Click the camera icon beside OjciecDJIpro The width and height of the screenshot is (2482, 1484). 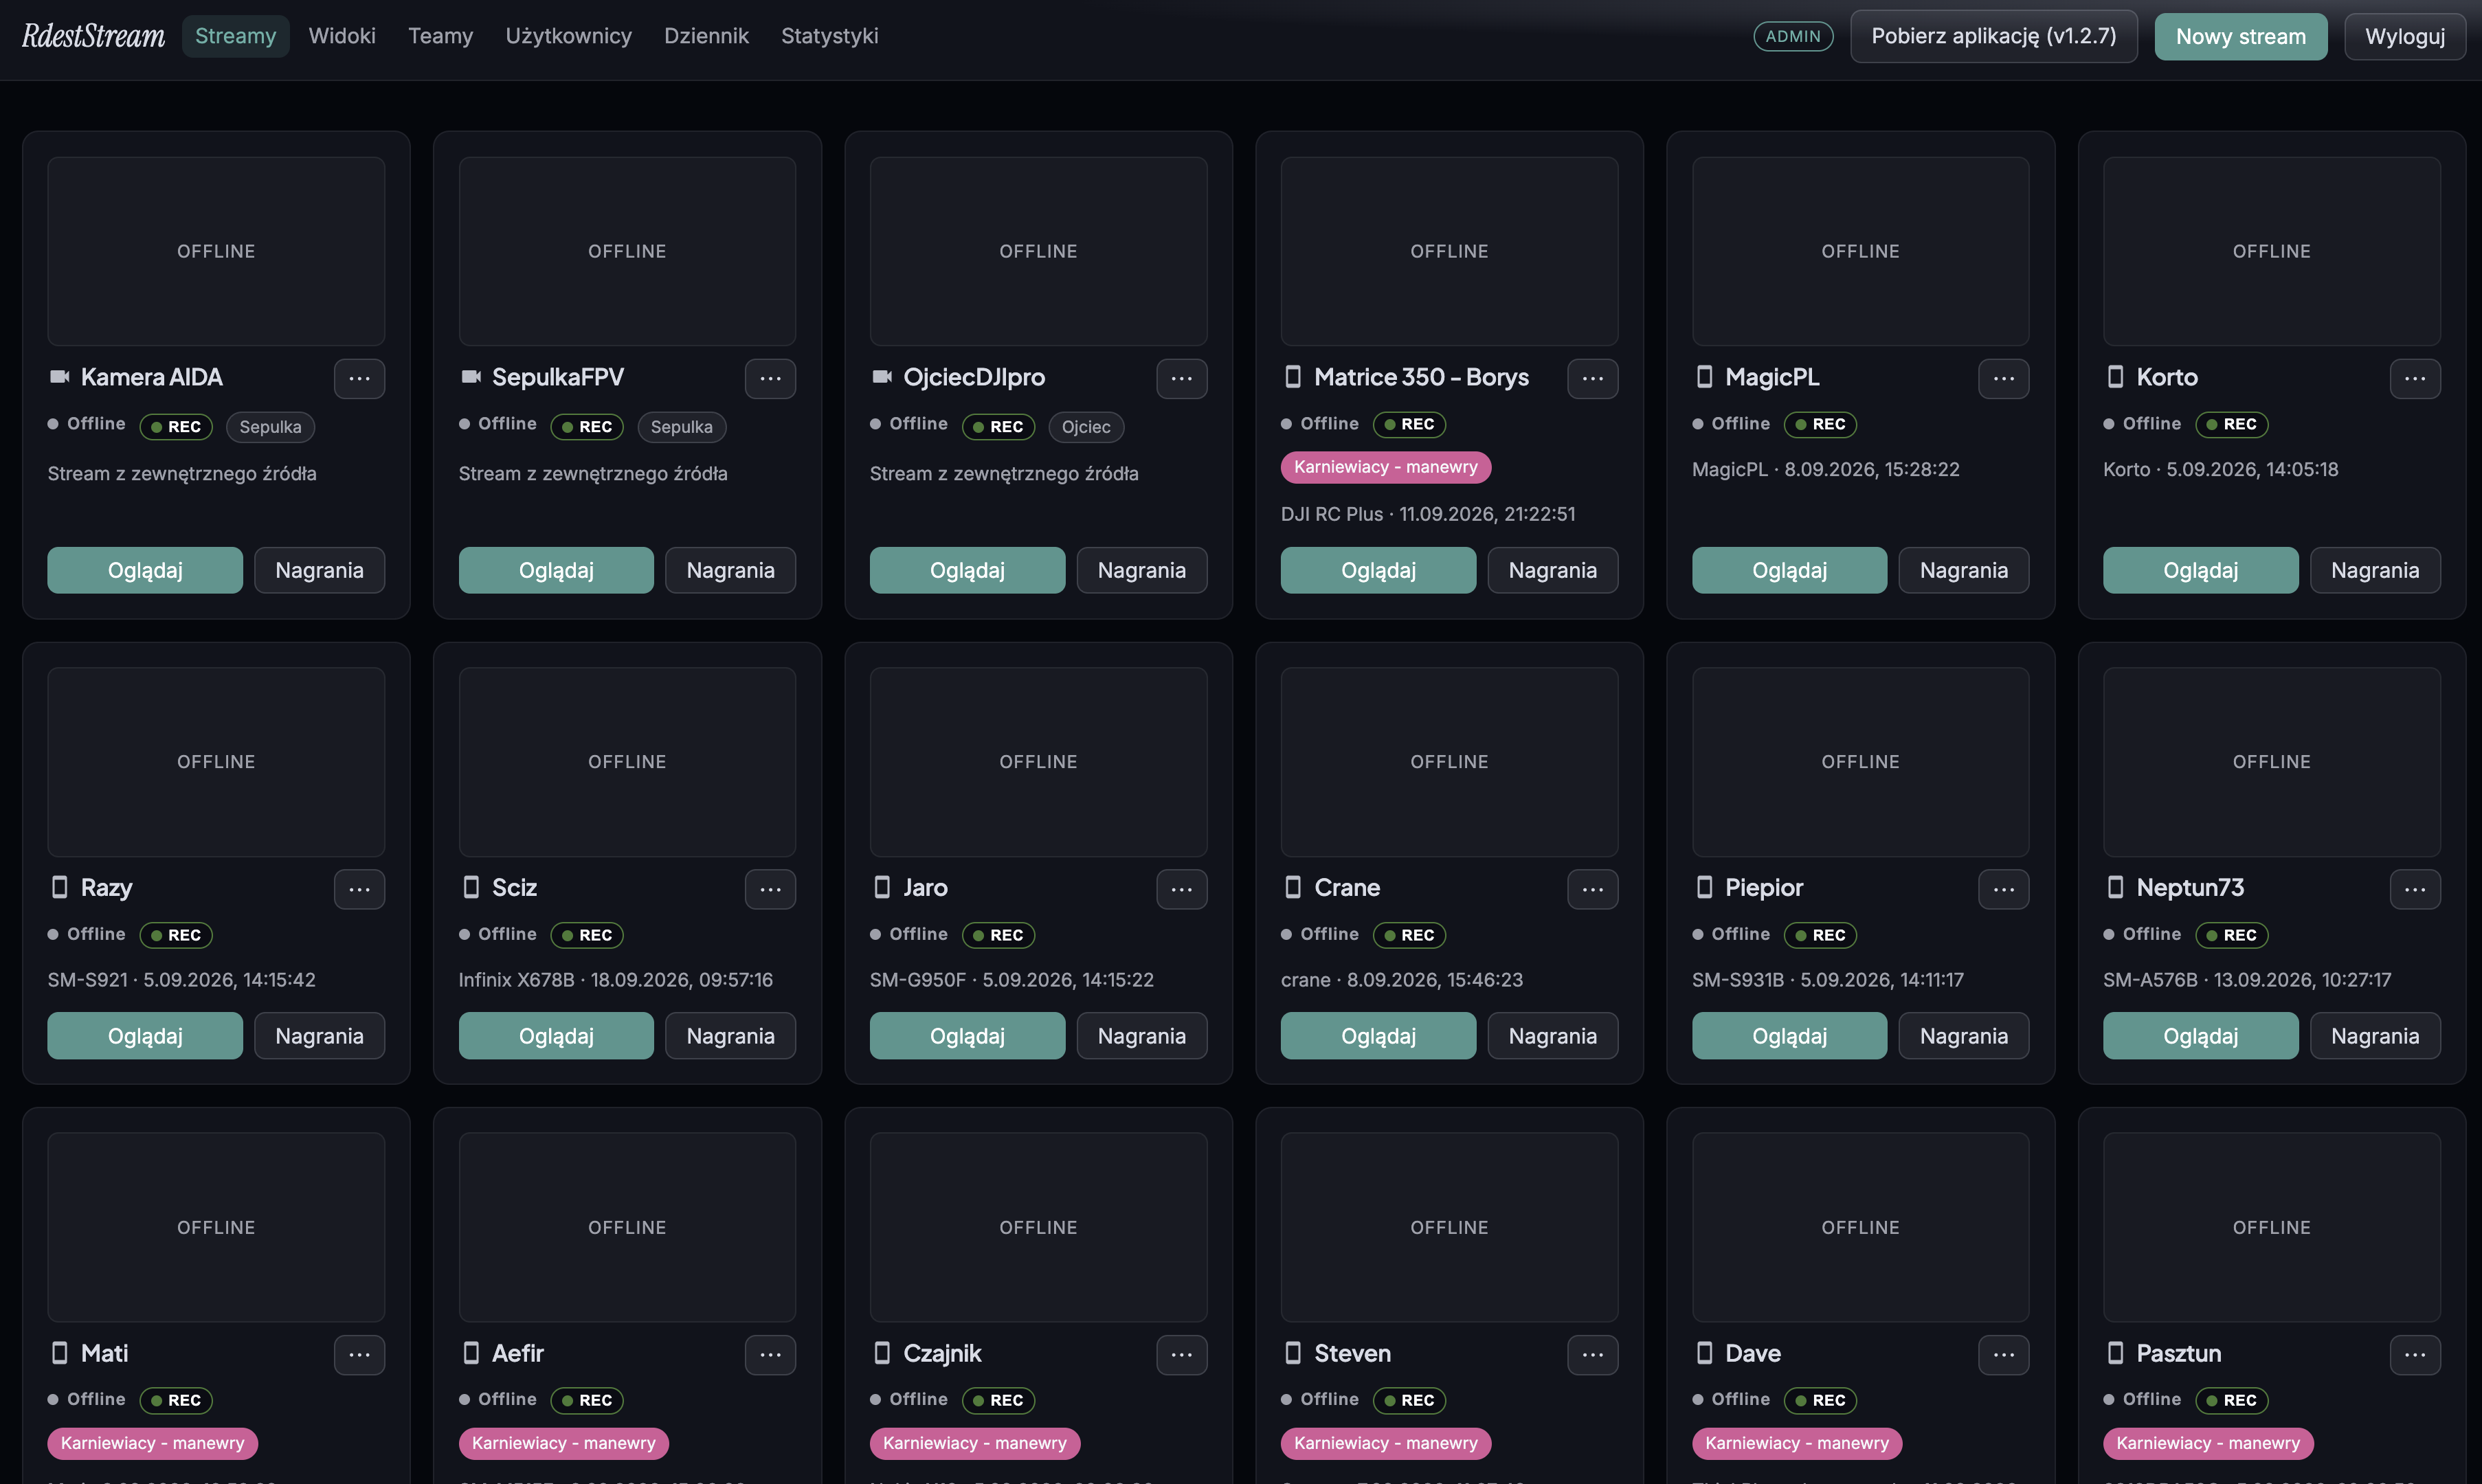pyautogui.click(x=881, y=377)
